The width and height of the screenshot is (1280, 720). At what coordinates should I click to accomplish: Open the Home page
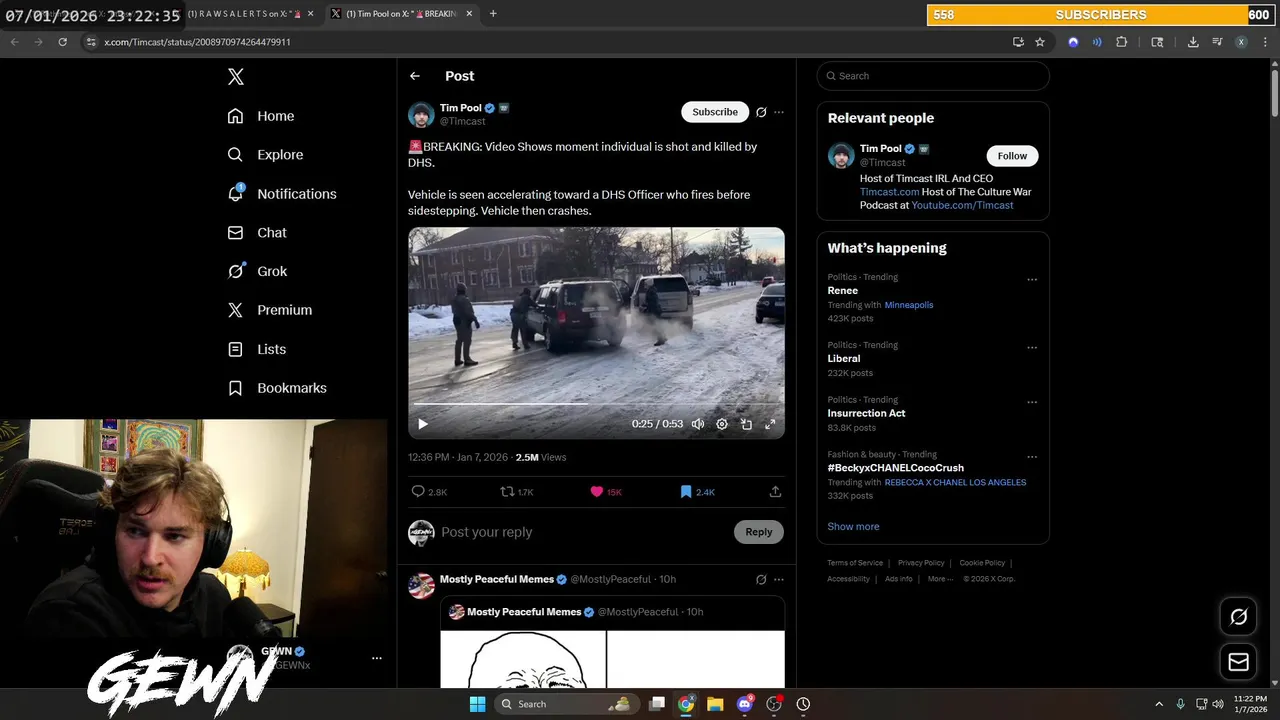261,116
